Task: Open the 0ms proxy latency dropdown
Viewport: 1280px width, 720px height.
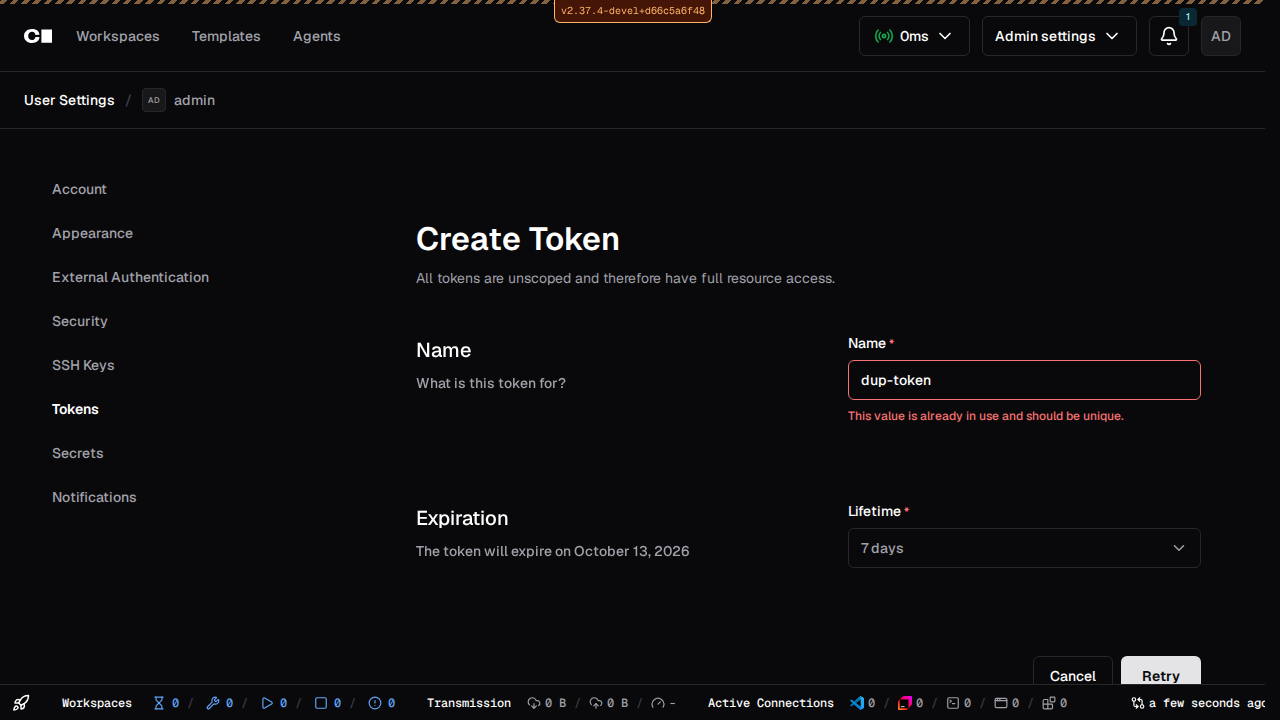Action: 914,36
